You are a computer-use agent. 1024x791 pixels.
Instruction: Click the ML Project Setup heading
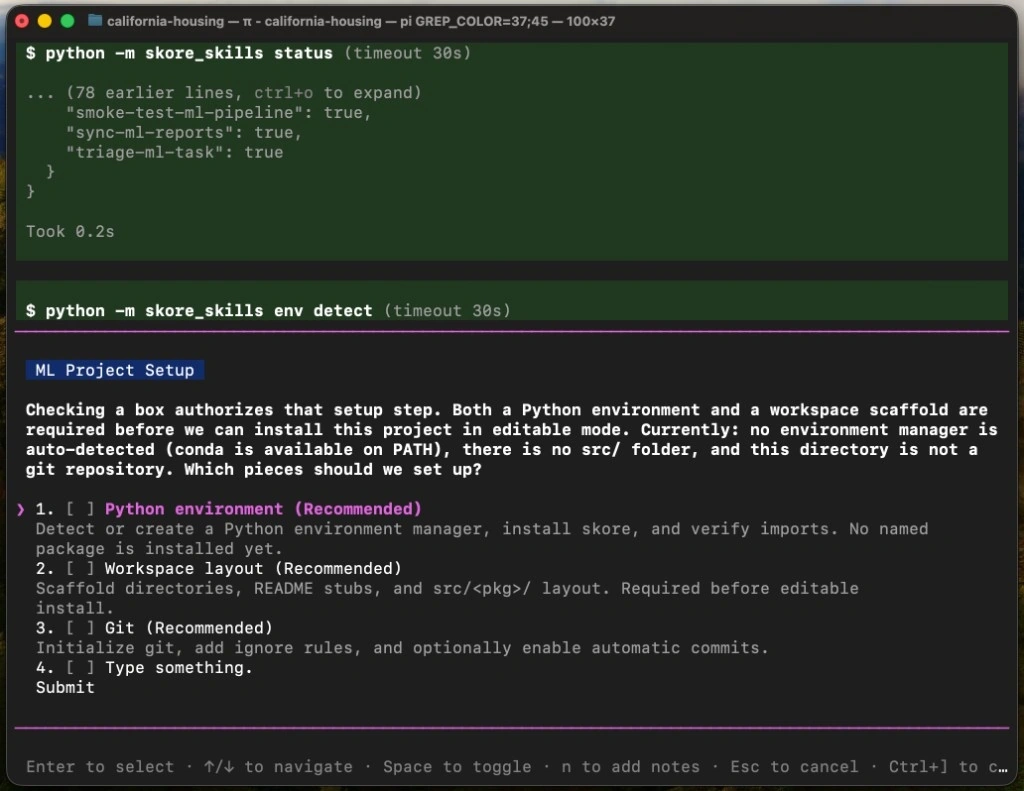click(x=115, y=370)
